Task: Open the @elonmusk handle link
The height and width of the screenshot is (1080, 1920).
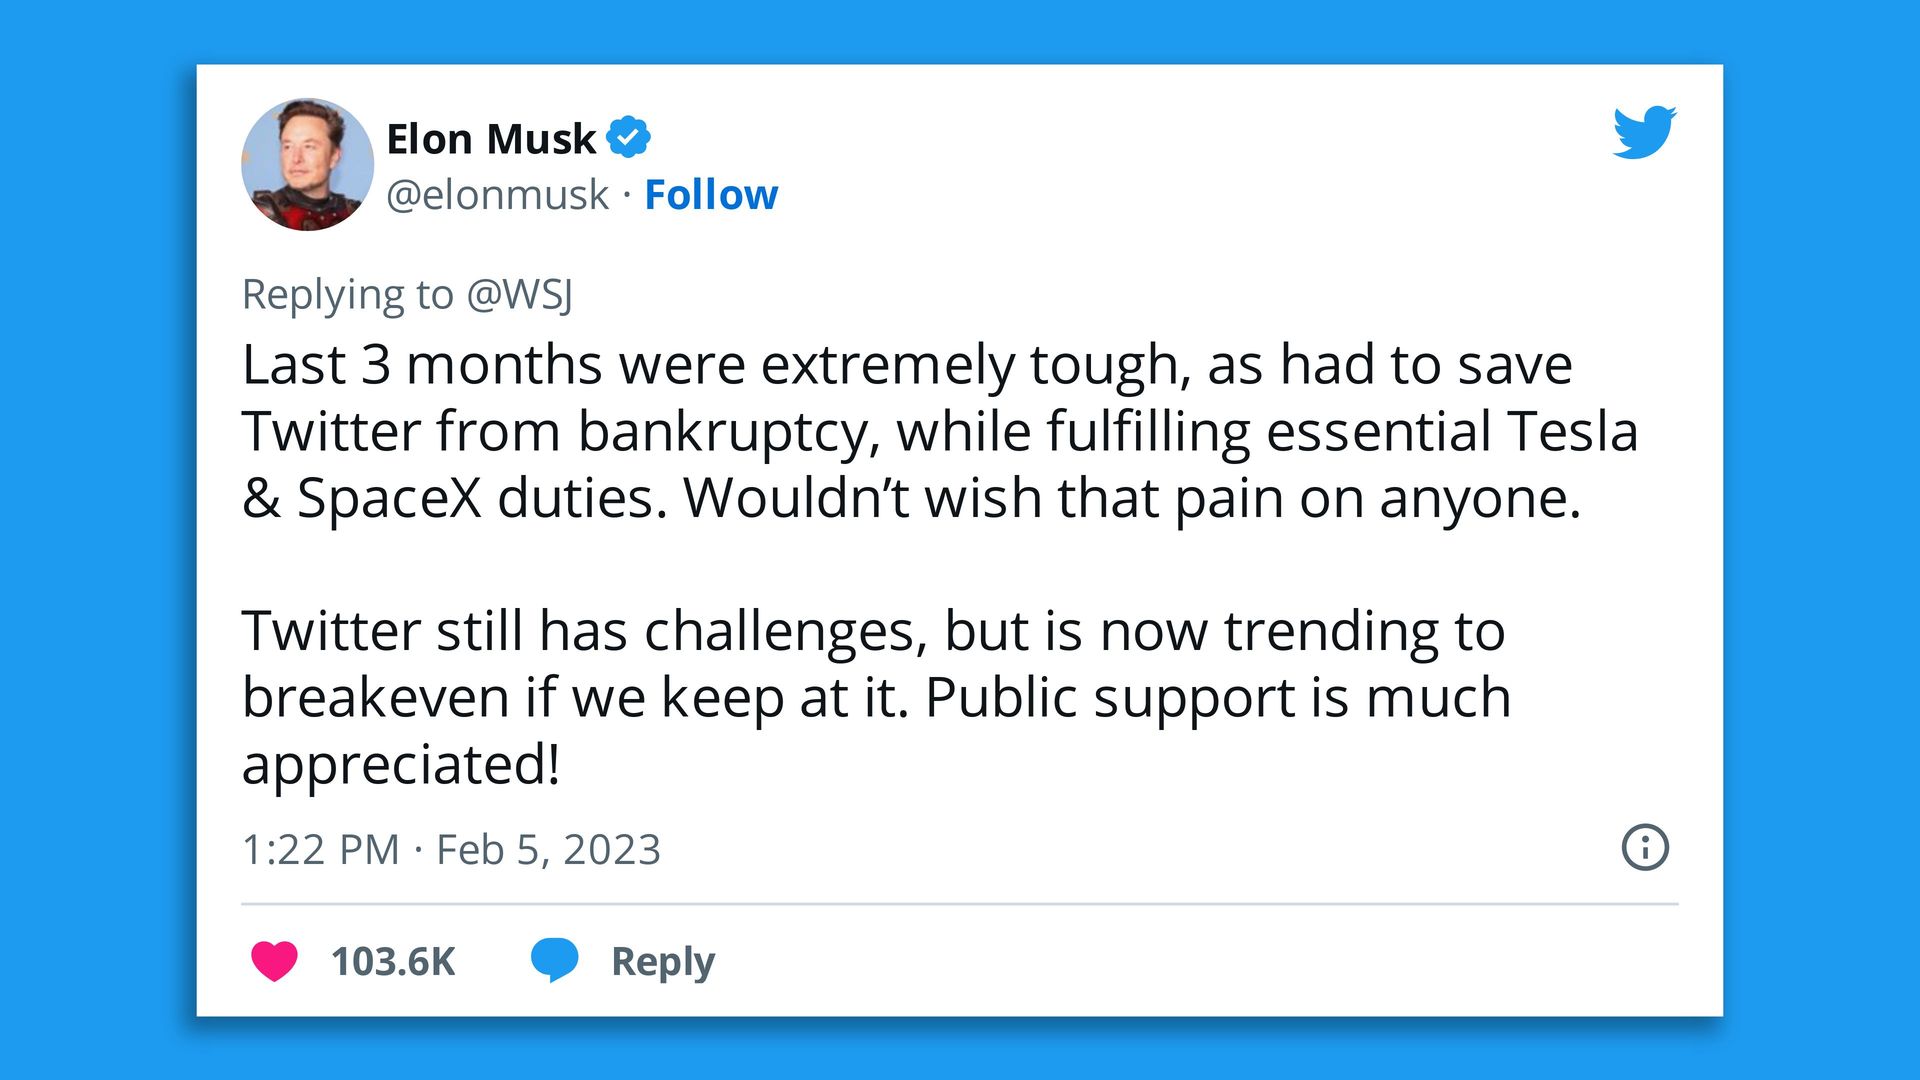Action: (497, 195)
